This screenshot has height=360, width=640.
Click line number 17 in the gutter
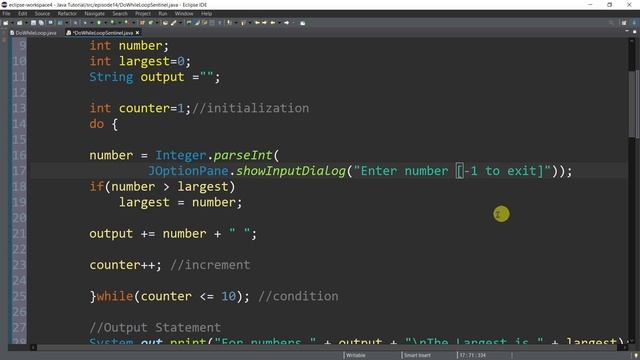(x=19, y=171)
